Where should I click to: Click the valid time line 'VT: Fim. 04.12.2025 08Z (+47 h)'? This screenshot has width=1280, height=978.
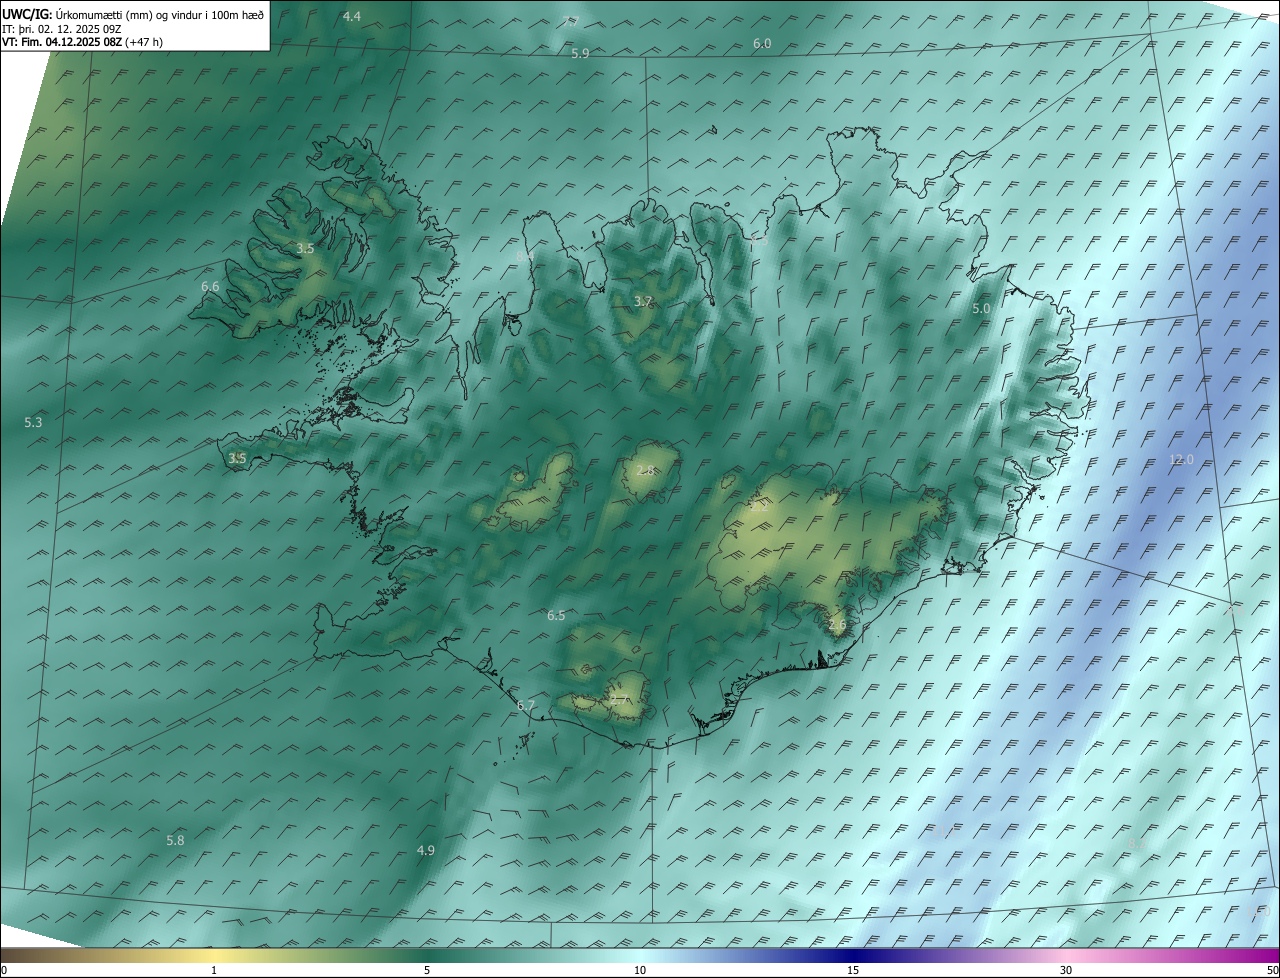click(x=83, y=42)
